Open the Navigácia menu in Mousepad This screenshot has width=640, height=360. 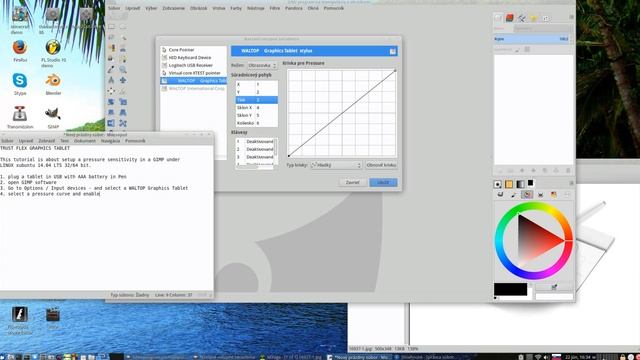pos(110,141)
